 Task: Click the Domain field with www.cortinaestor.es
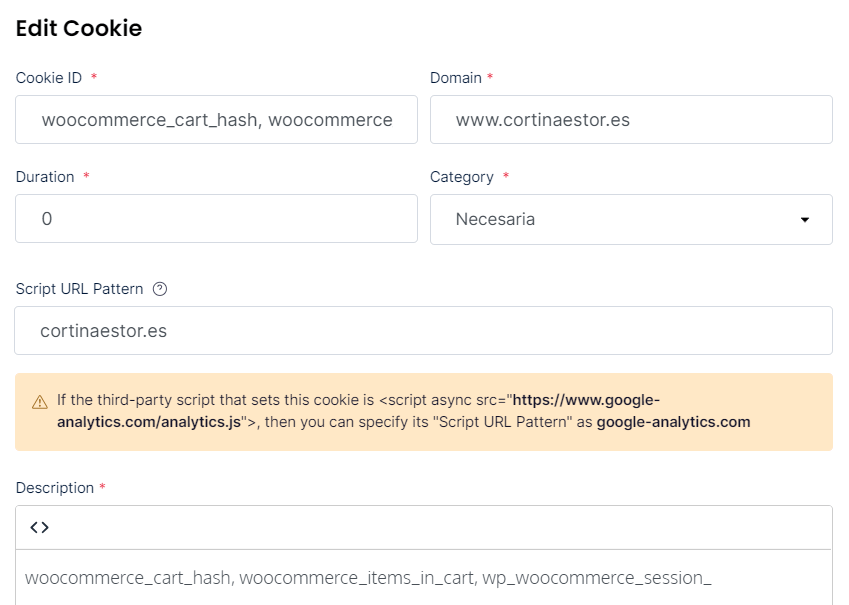631,120
